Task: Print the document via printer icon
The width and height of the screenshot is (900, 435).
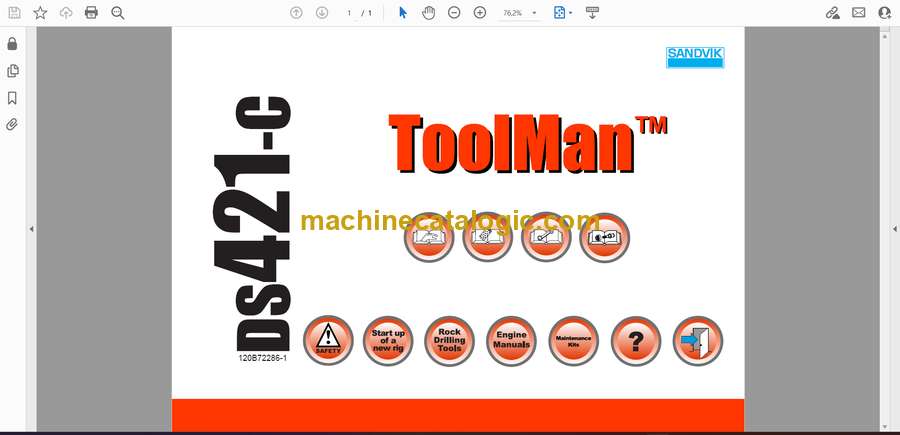Action: pos(91,13)
